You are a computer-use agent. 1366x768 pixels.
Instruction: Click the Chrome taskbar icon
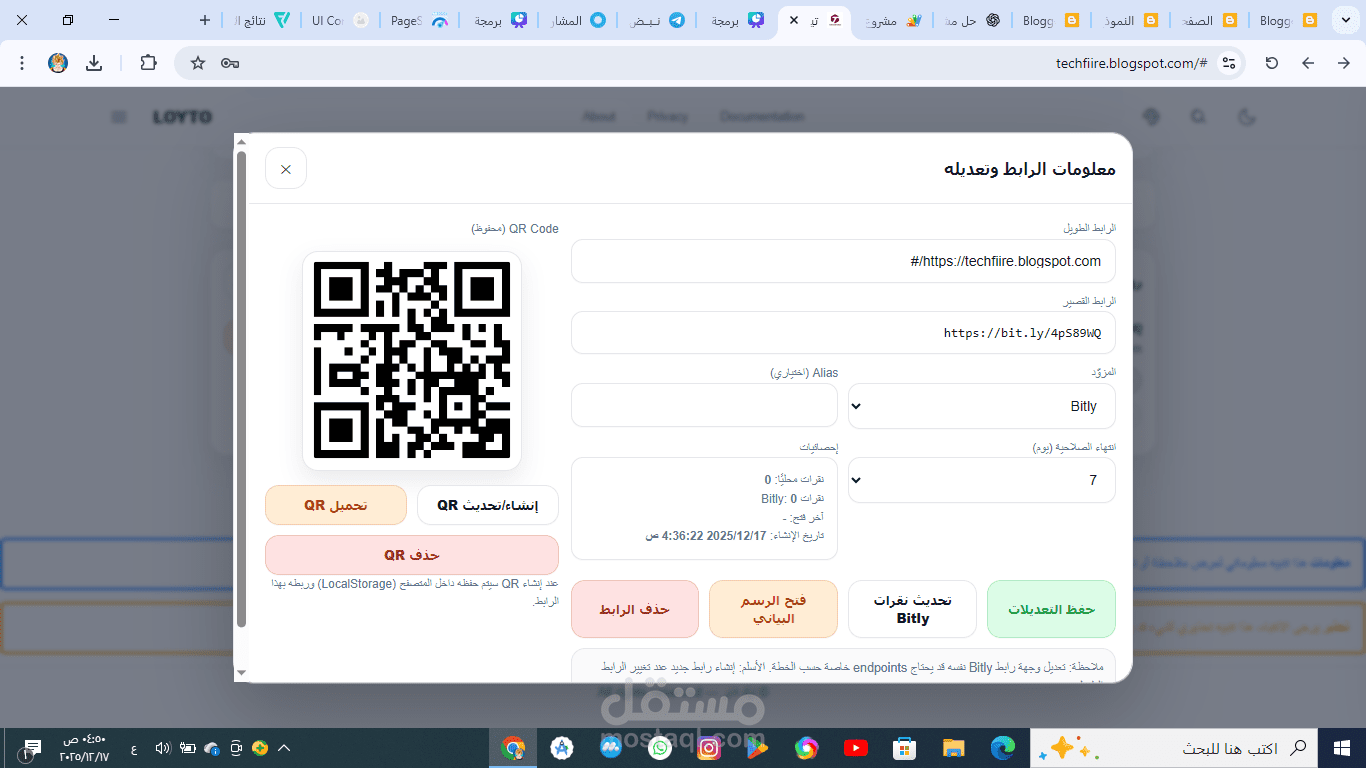pyautogui.click(x=513, y=748)
